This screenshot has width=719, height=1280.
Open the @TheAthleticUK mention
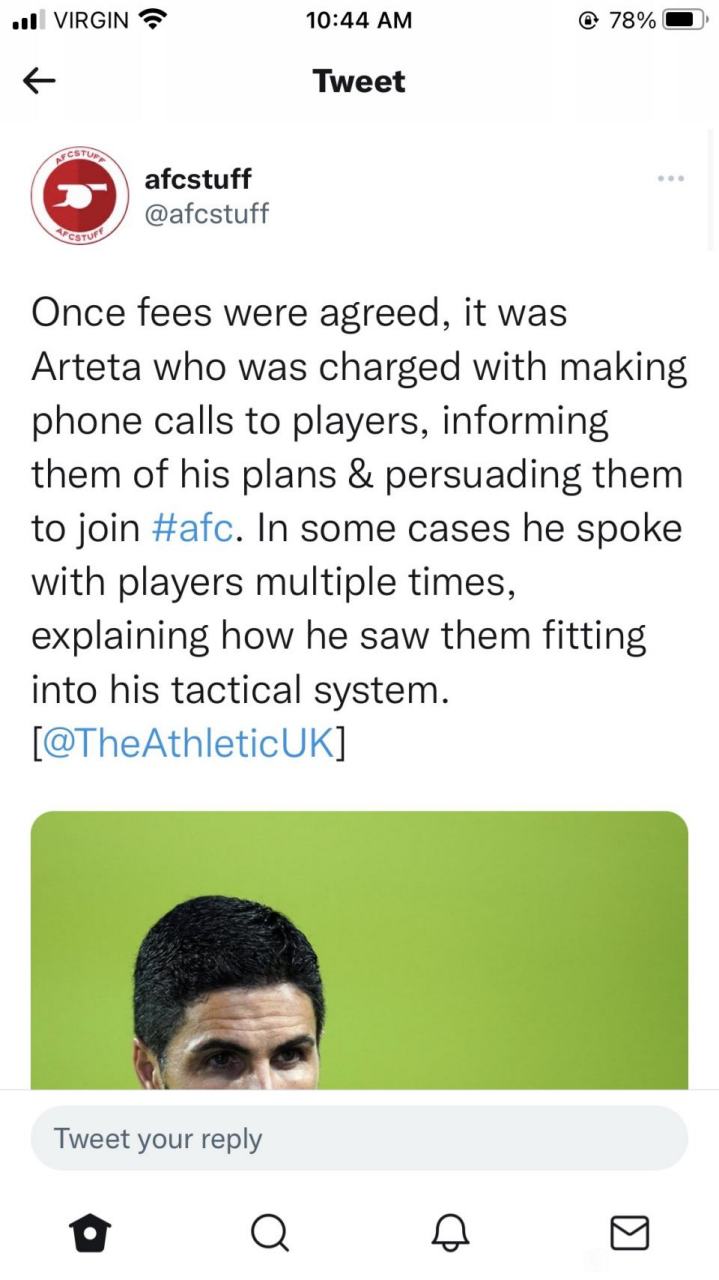point(189,743)
